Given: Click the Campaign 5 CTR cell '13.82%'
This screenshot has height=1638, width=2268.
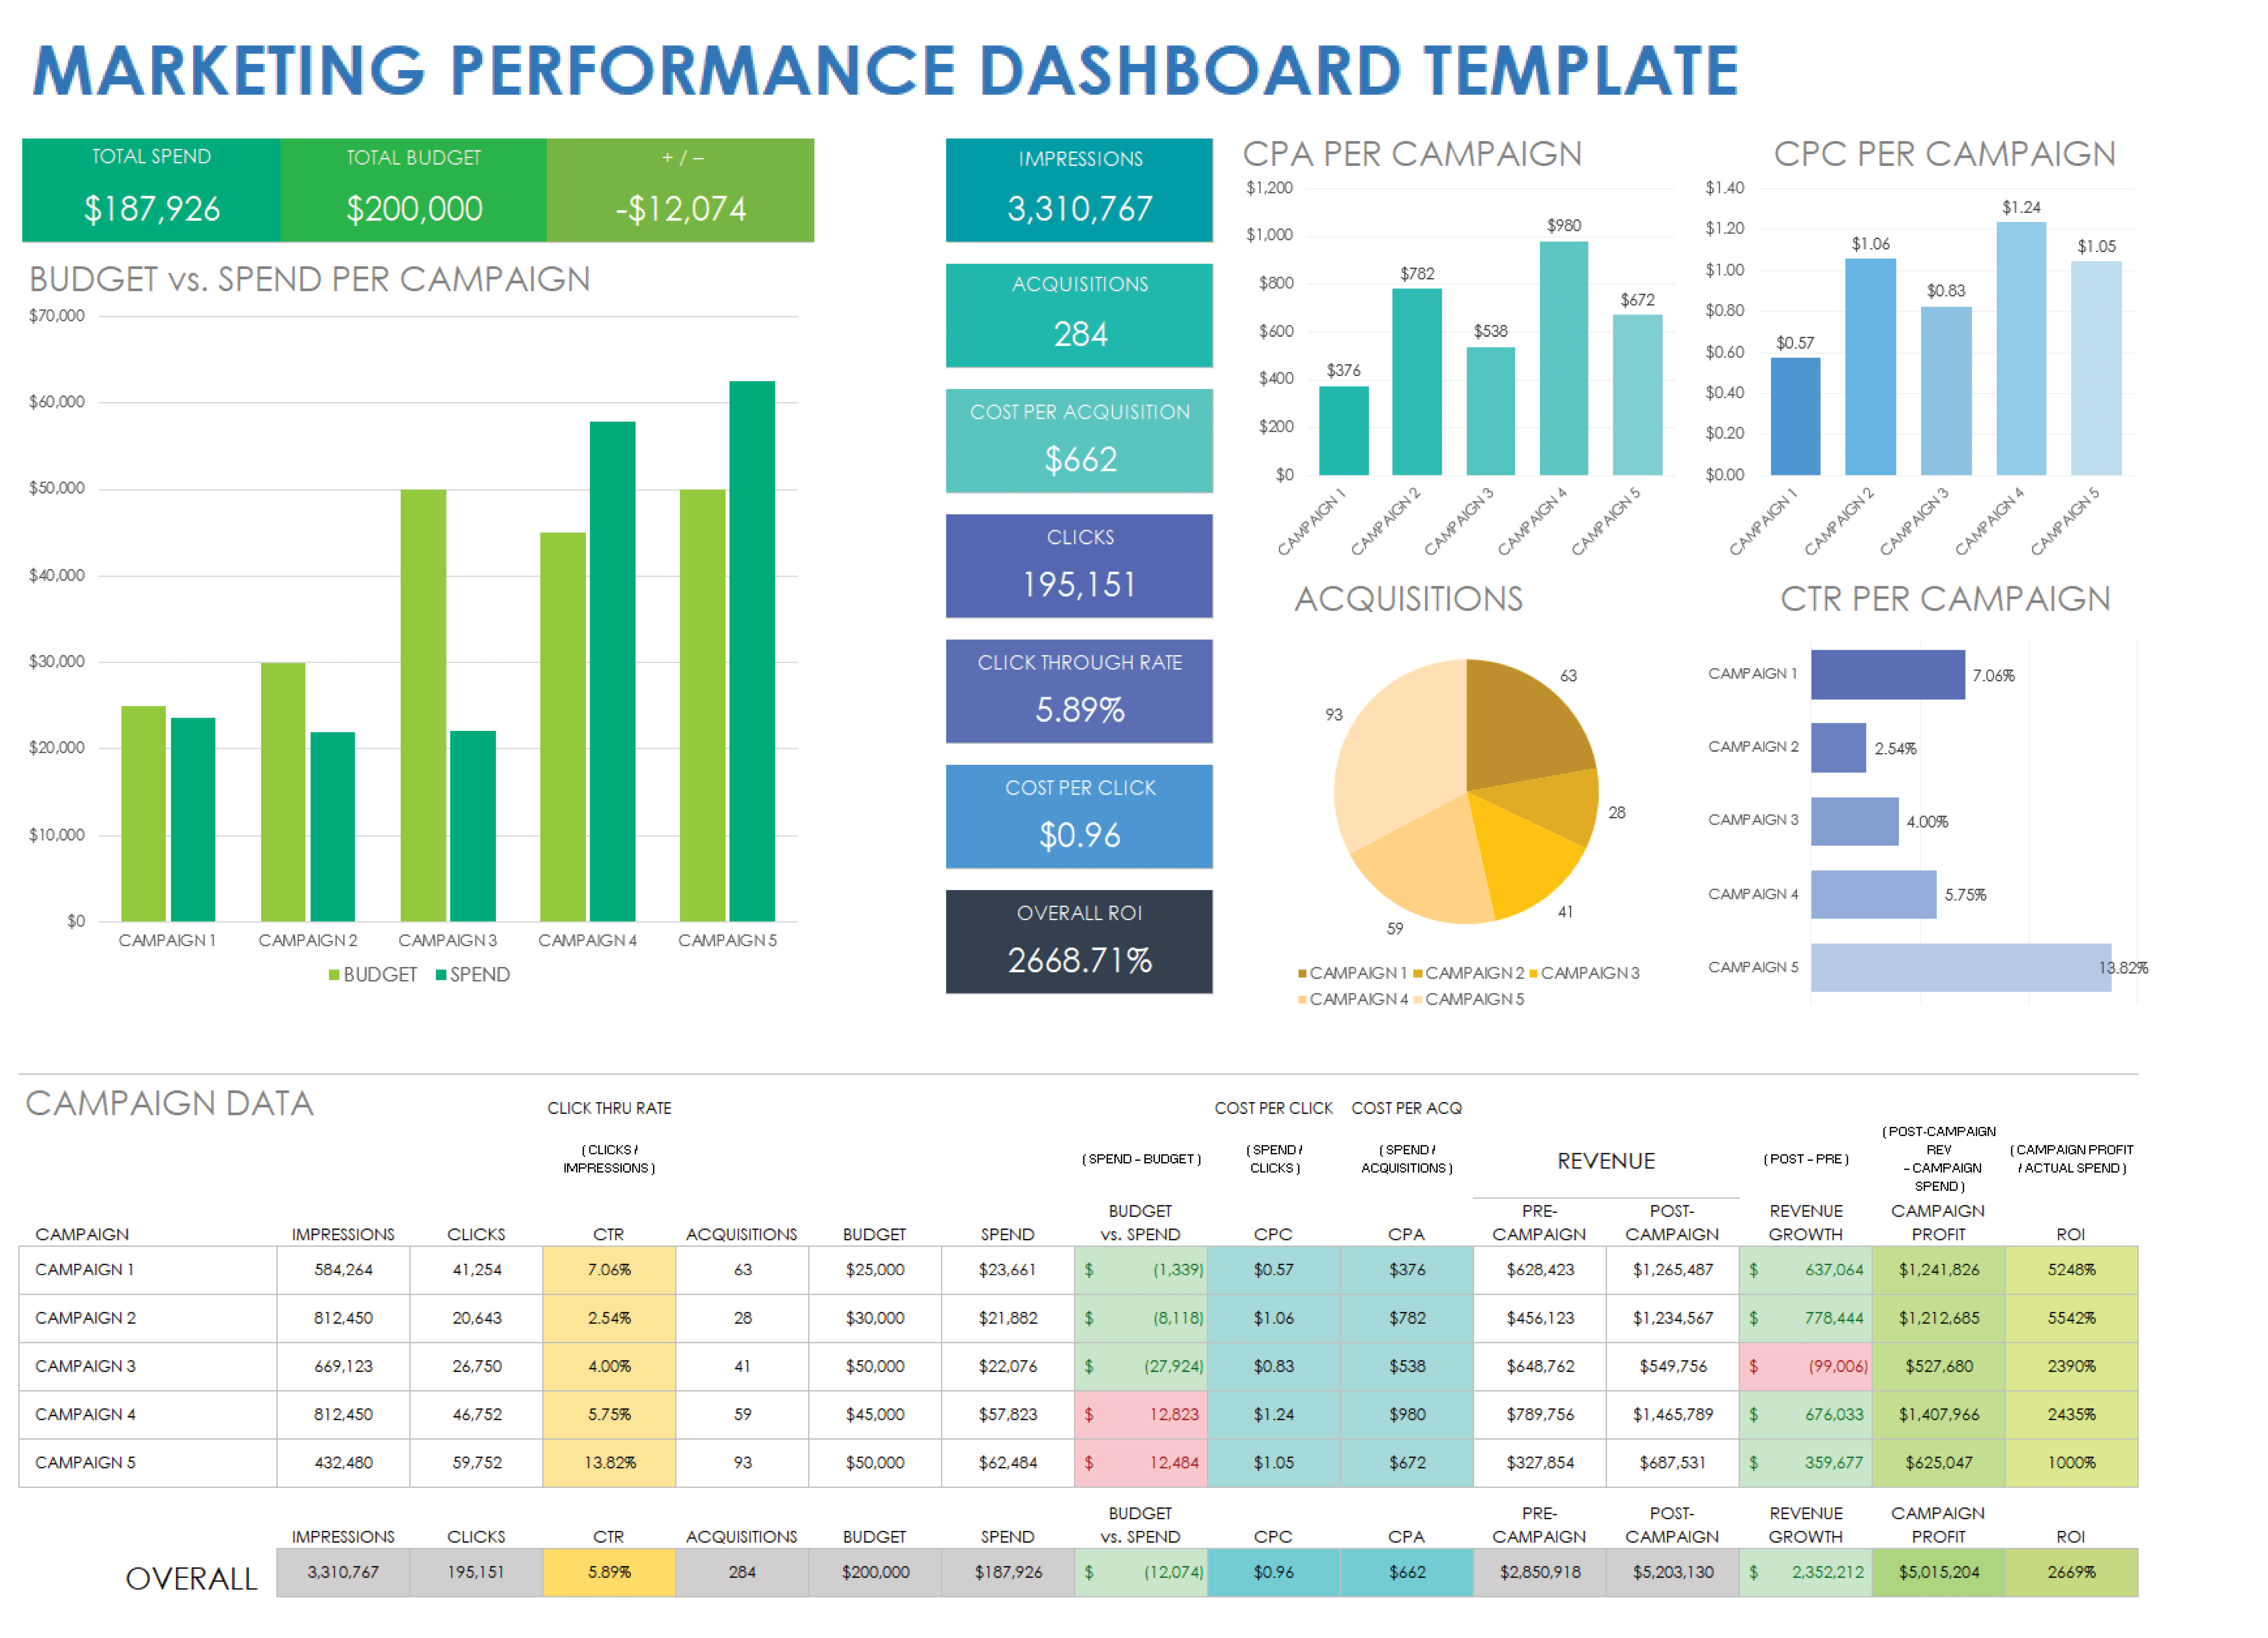Looking at the screenshot, I should [609, 1463].
